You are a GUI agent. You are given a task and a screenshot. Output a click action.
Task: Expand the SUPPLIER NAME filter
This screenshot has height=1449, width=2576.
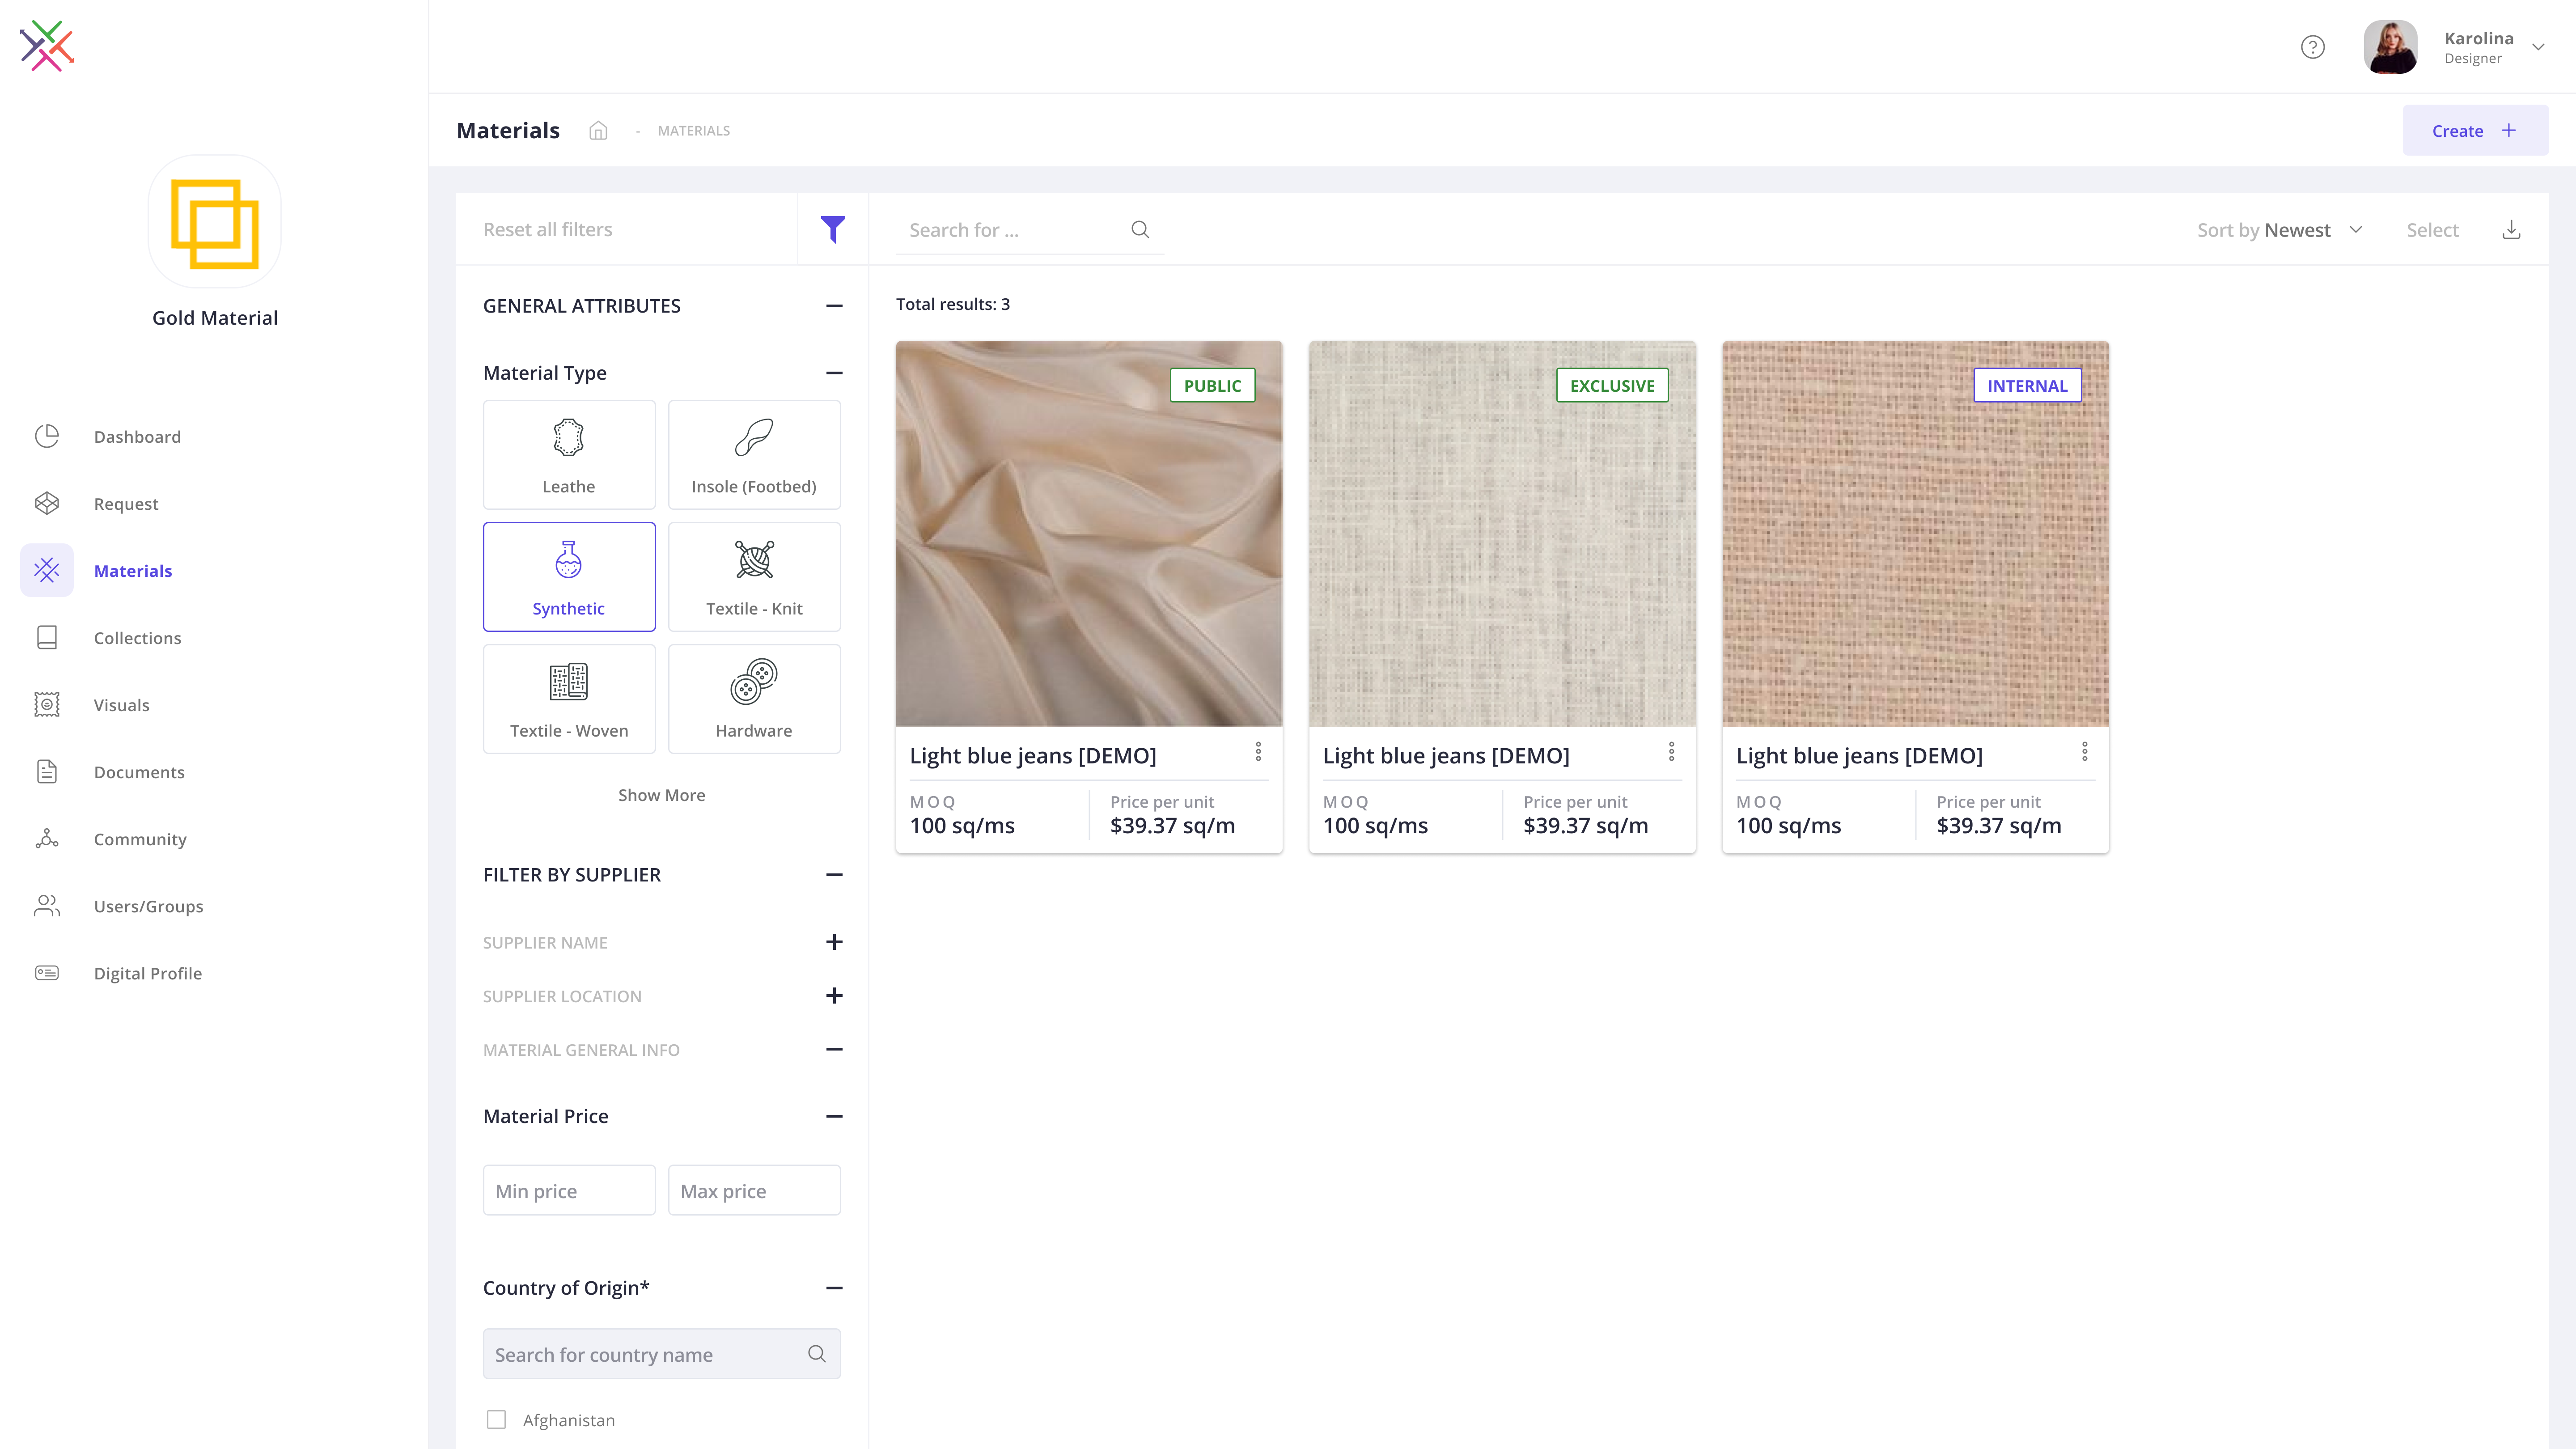click(x=834, y=942)
